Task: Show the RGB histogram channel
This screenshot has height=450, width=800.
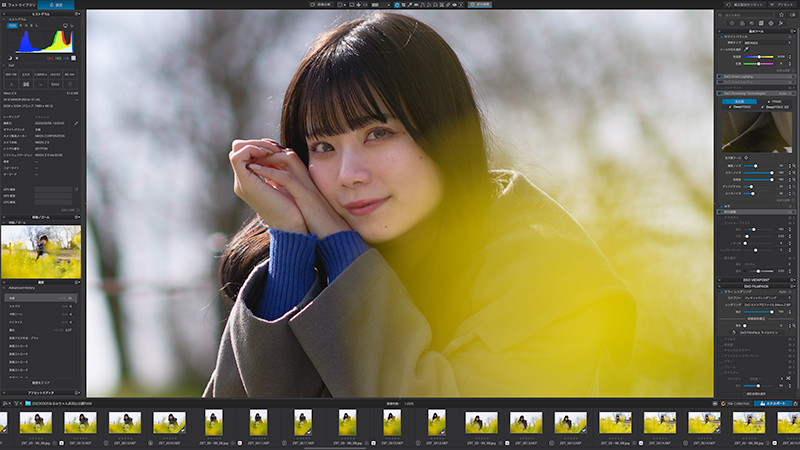Action: tap(12, 25)
